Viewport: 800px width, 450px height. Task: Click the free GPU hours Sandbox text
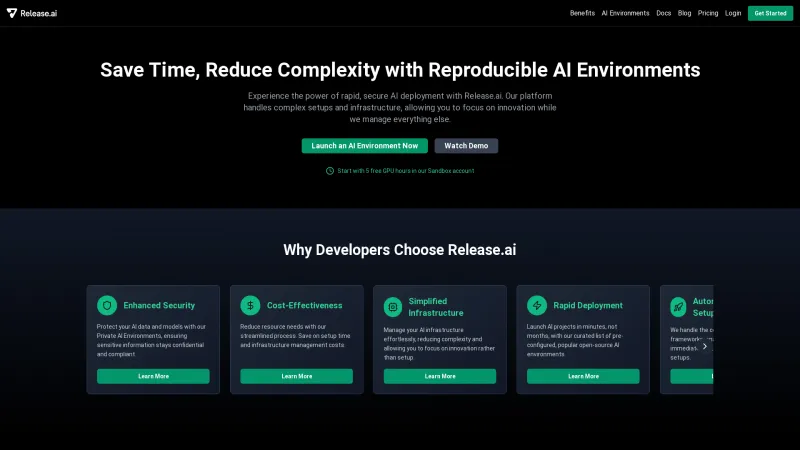click(406, 171)
